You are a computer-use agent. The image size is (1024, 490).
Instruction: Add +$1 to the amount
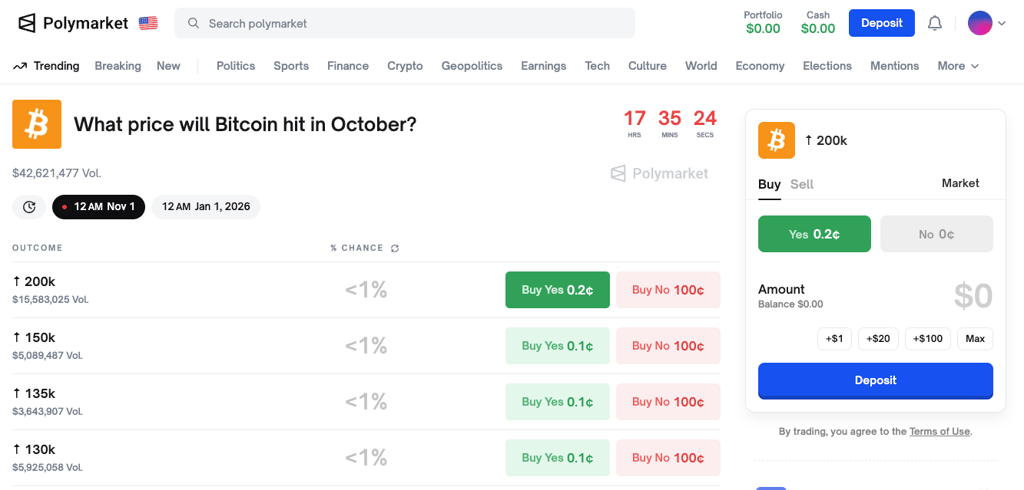pos(834,339)
